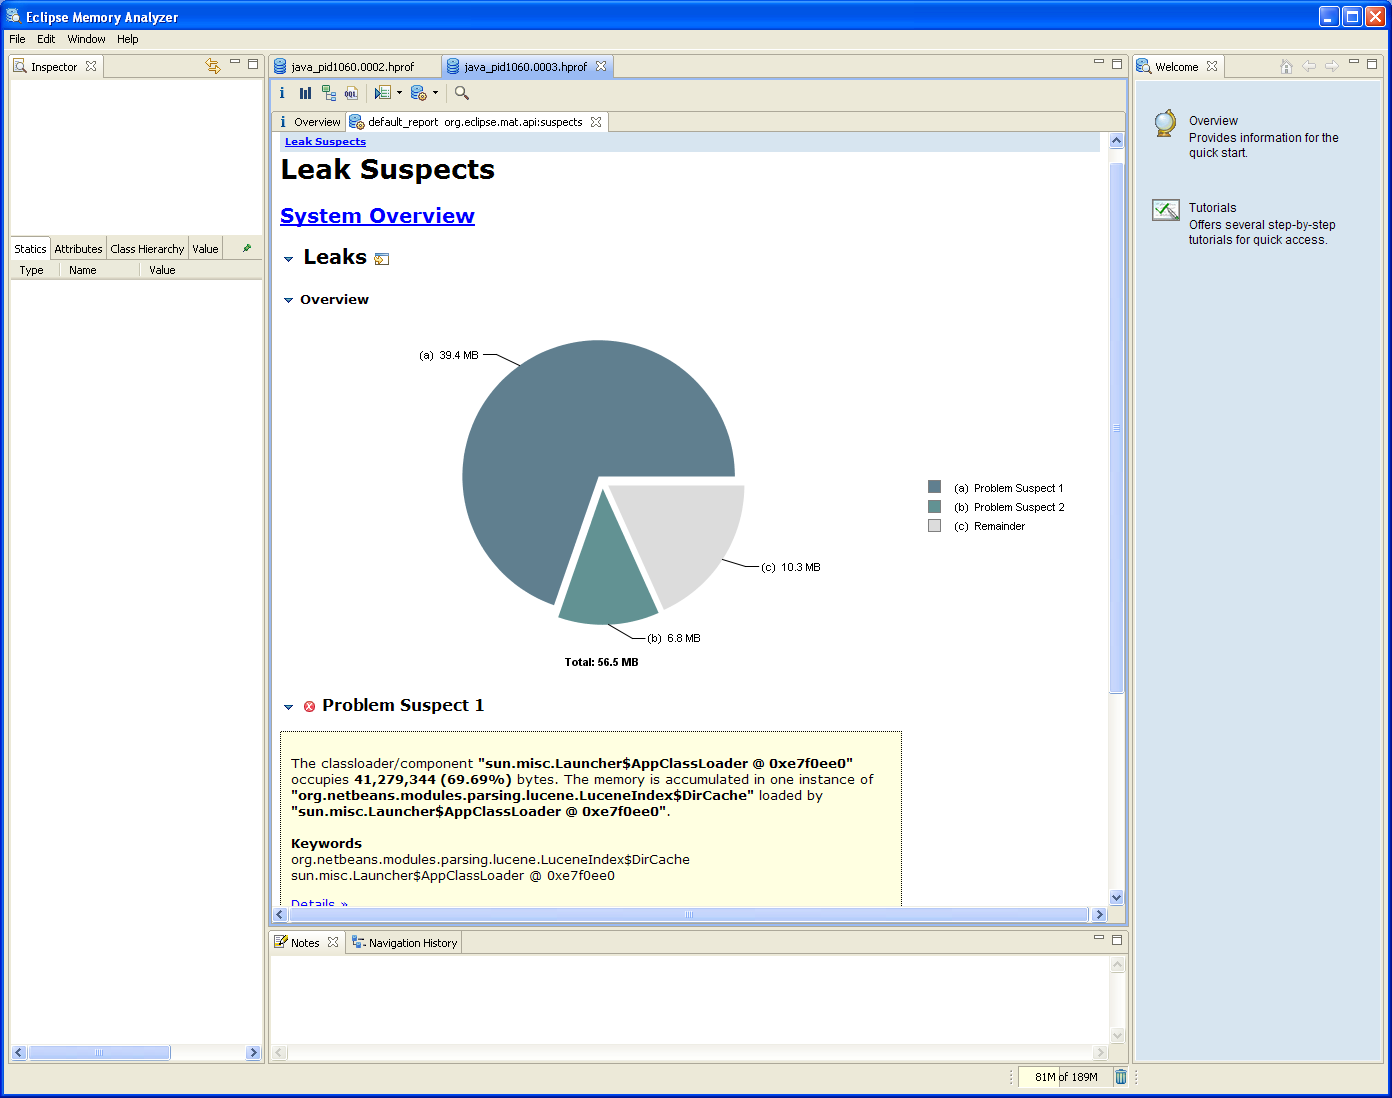Minimize the Notes panel
1392x1098 pixels.
(1099, 938)
